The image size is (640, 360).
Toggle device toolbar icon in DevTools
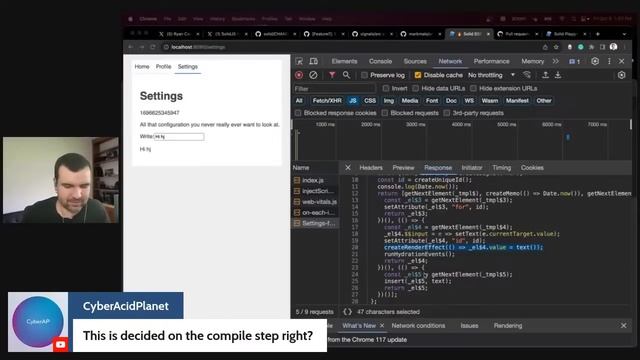(x=313, y=61)
